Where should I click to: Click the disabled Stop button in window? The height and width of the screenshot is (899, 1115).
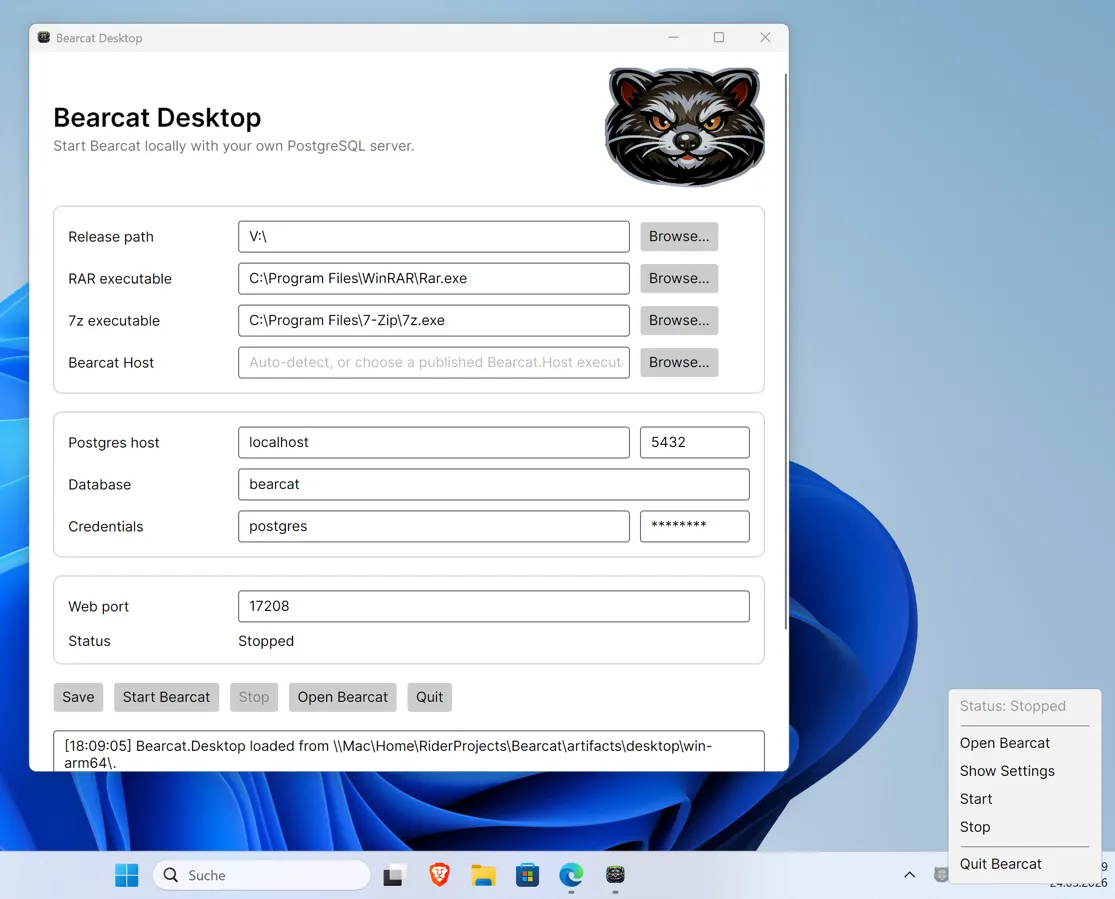[254, 697]
